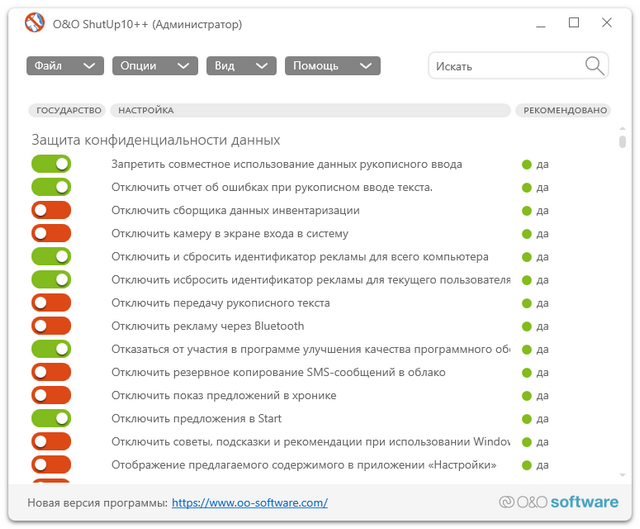Open the Вид dropdown menu
The height and width of the screenshot is (529, 640).
(x=241, y=66)
